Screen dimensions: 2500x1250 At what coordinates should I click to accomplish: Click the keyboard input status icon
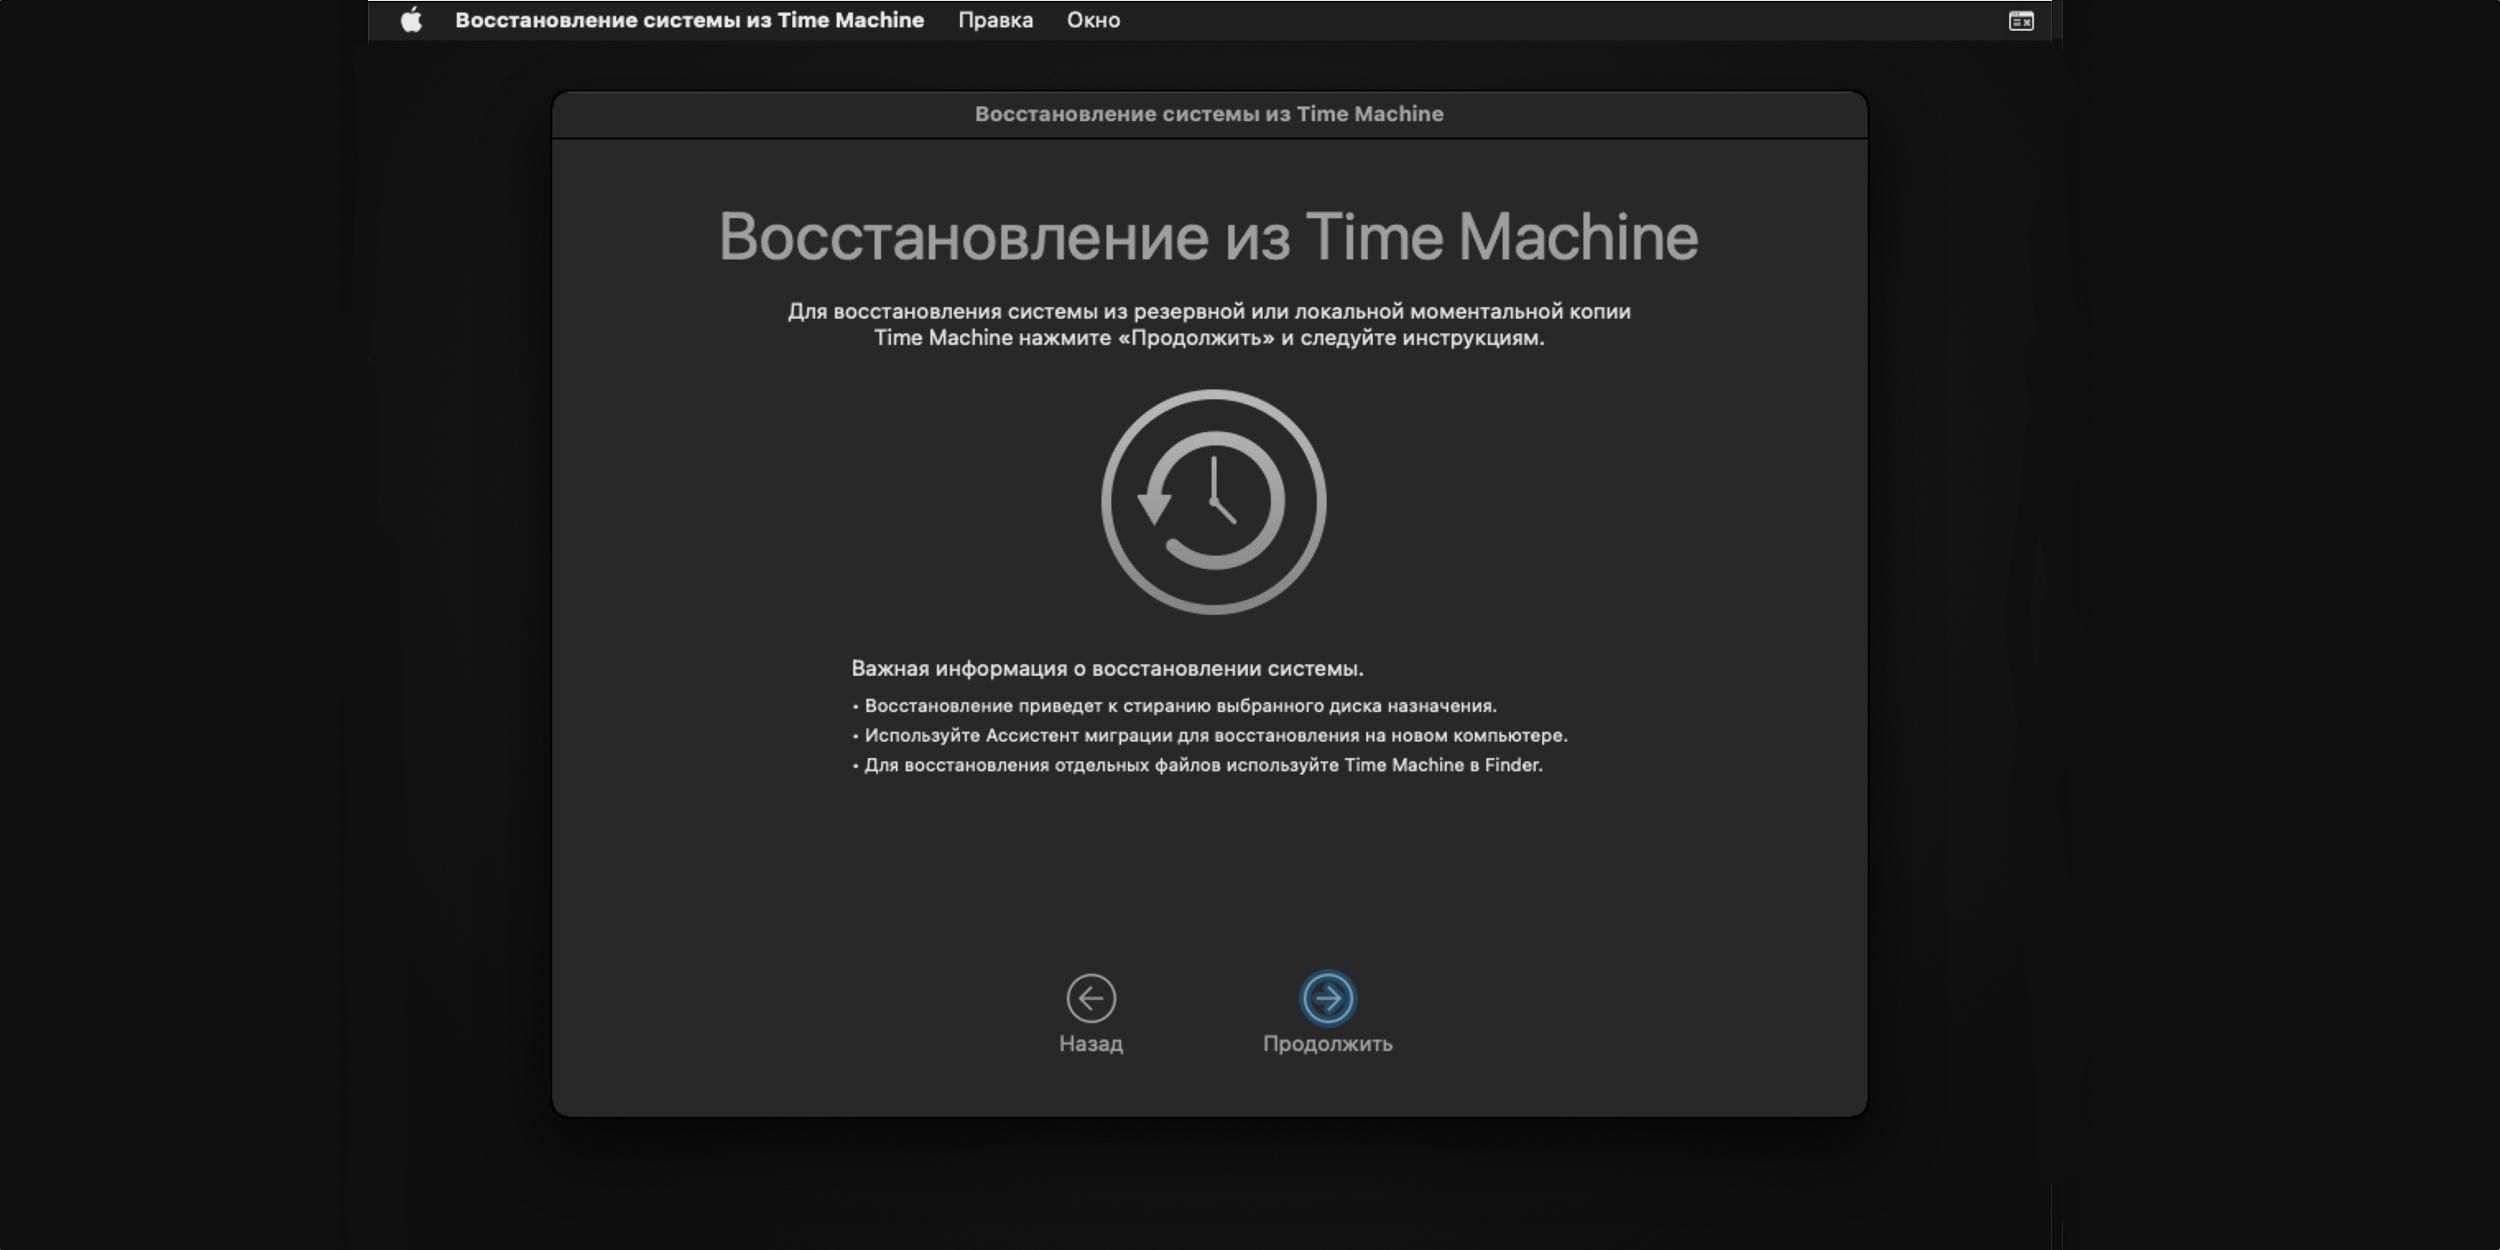pyautogui.click(x=2021, y=21)
